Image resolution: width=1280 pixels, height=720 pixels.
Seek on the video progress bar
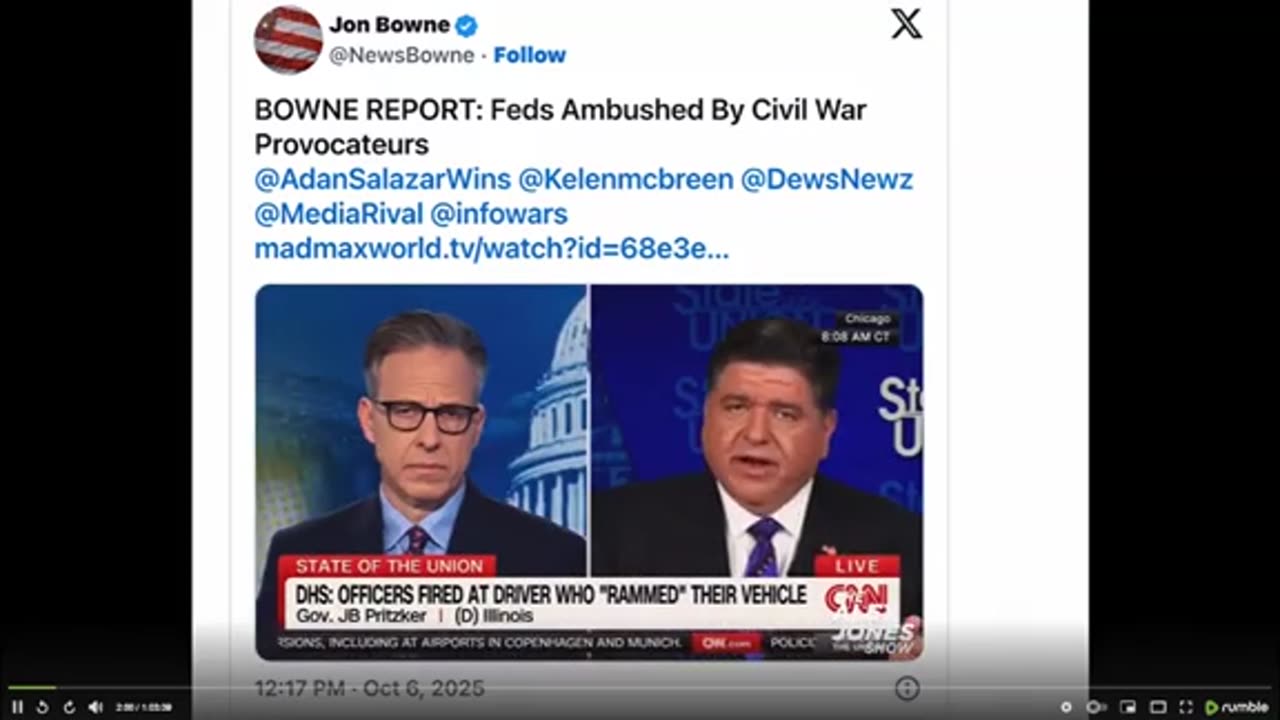pos(640,687)
